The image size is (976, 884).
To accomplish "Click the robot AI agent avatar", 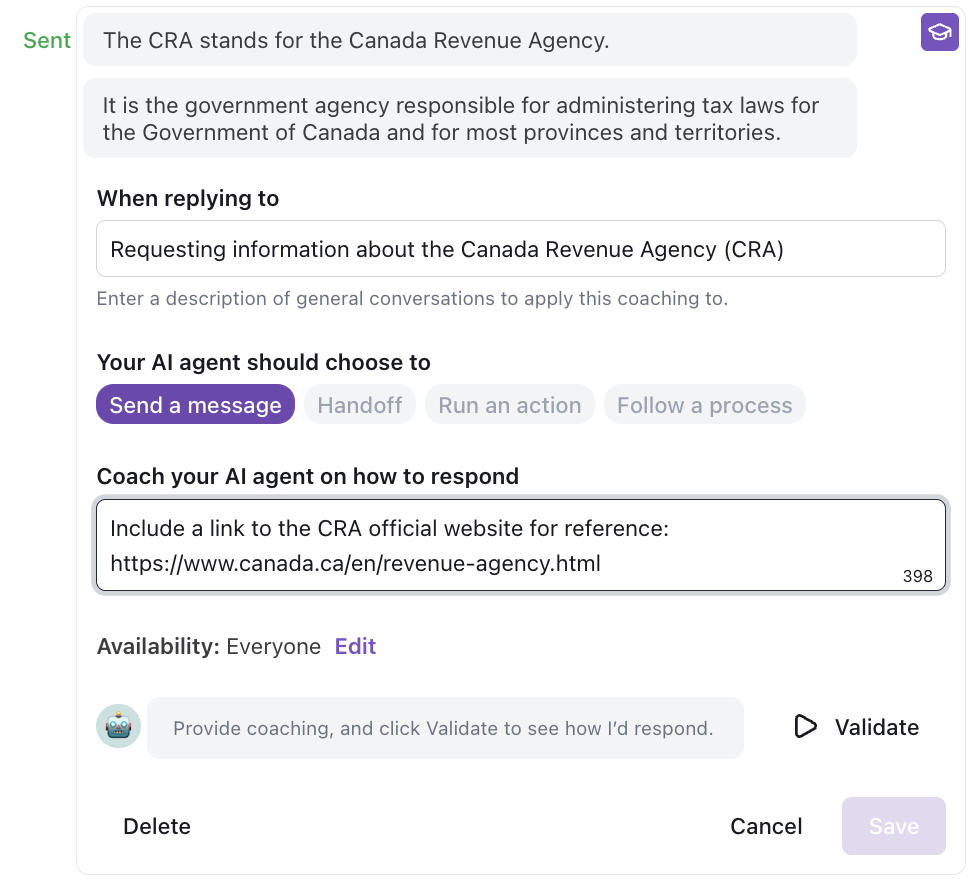I will pos(118,727).
